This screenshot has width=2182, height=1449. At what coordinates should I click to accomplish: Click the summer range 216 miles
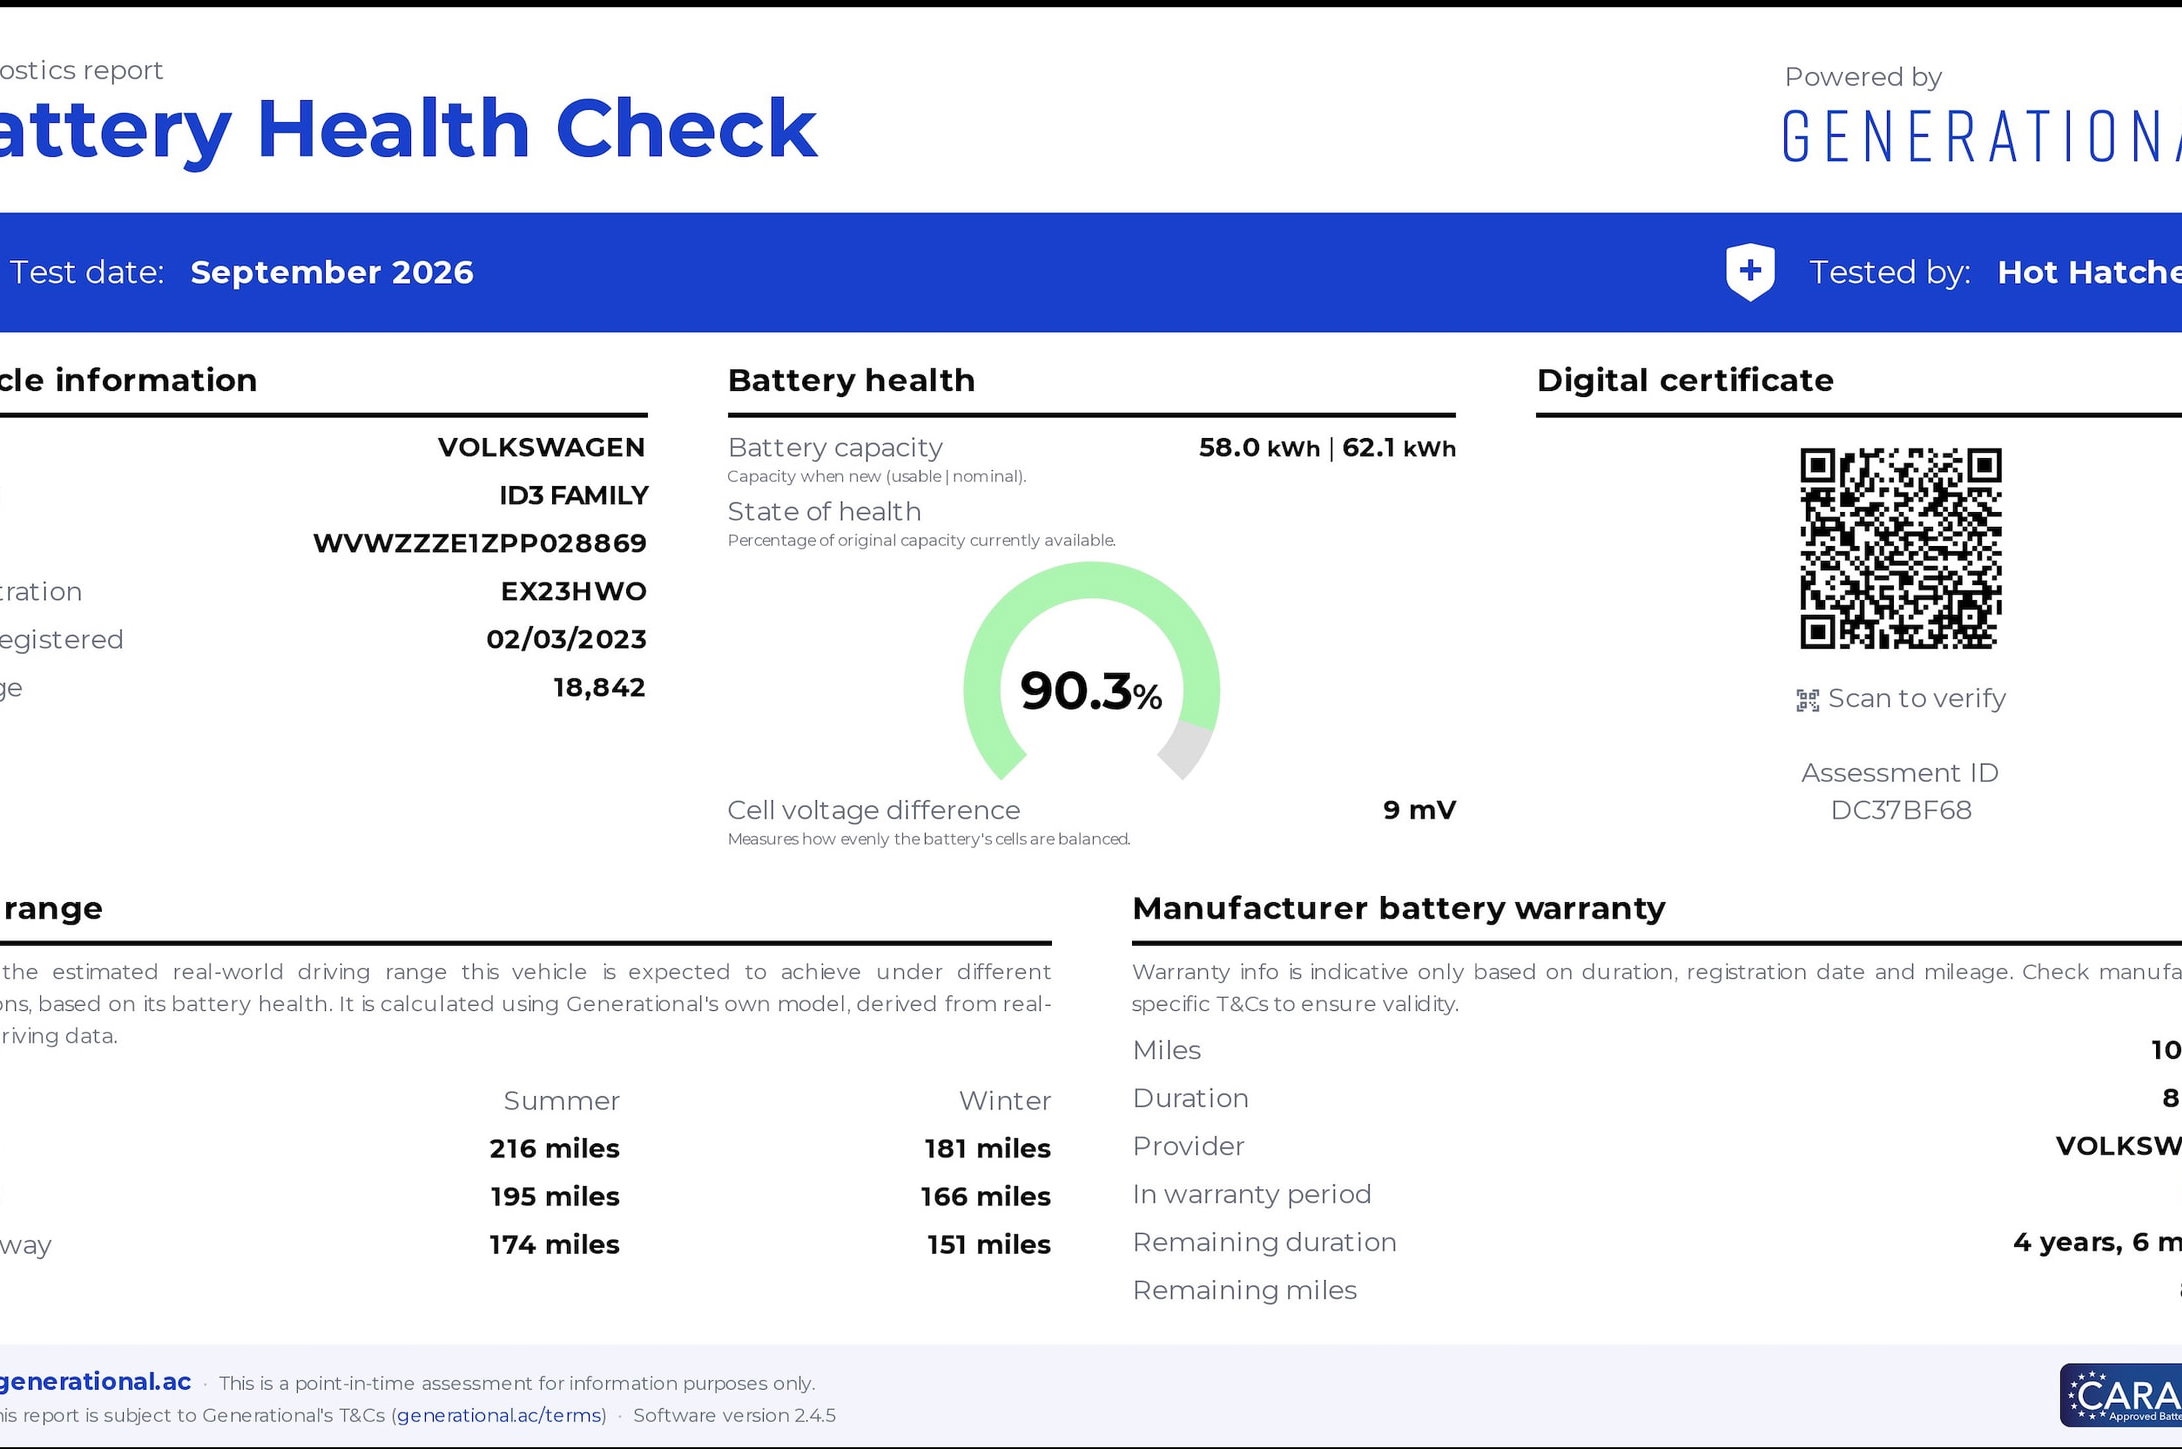click(555, 1148)
